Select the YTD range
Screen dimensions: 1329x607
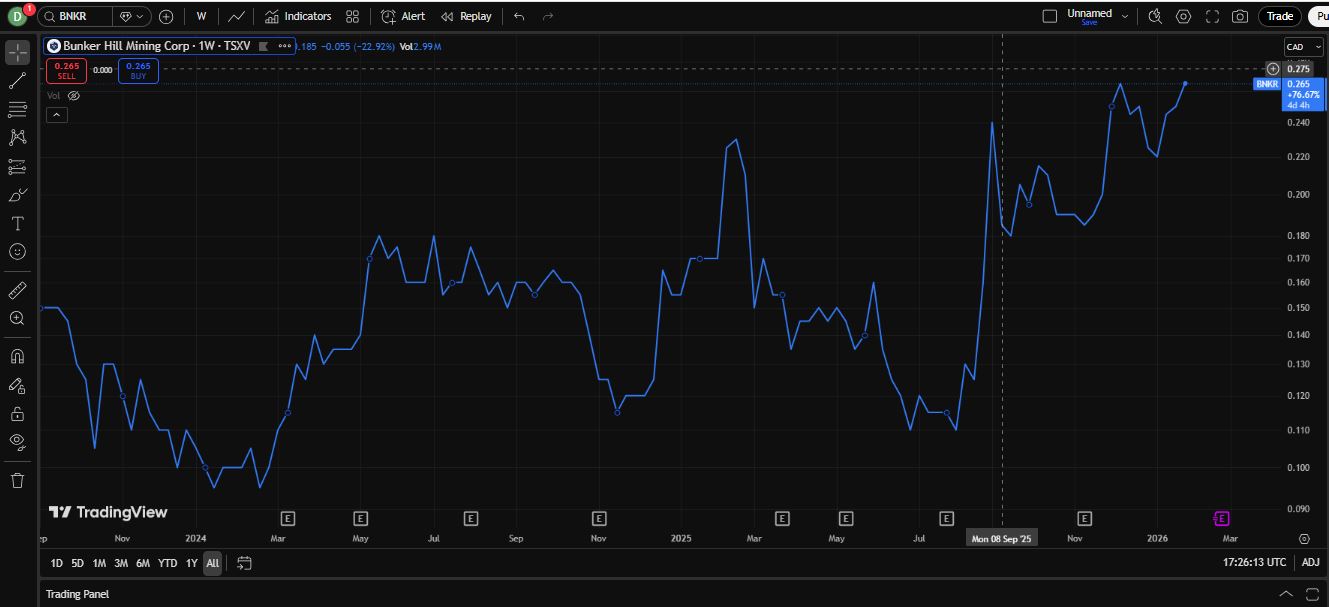click(167, 563)
